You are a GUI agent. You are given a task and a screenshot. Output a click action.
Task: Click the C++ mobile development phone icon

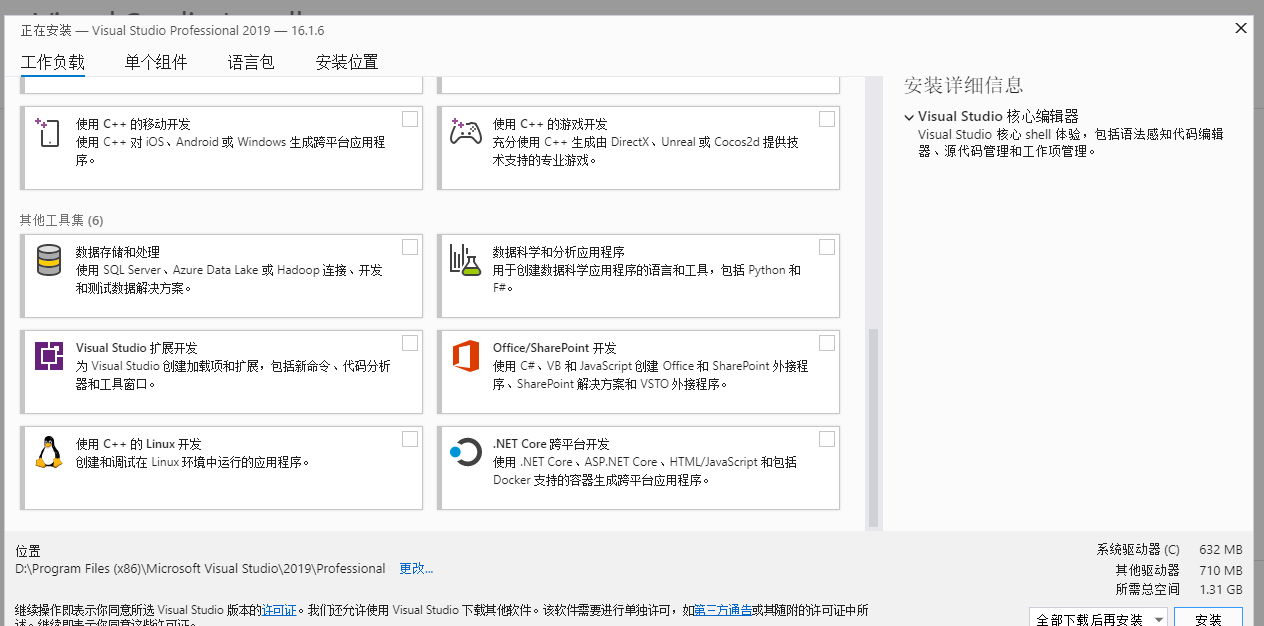48,132
